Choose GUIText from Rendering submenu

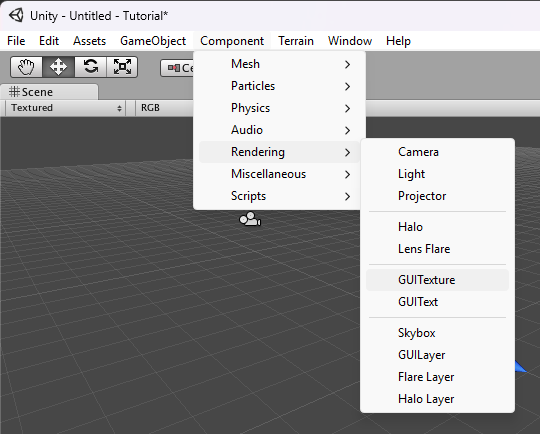437,302
